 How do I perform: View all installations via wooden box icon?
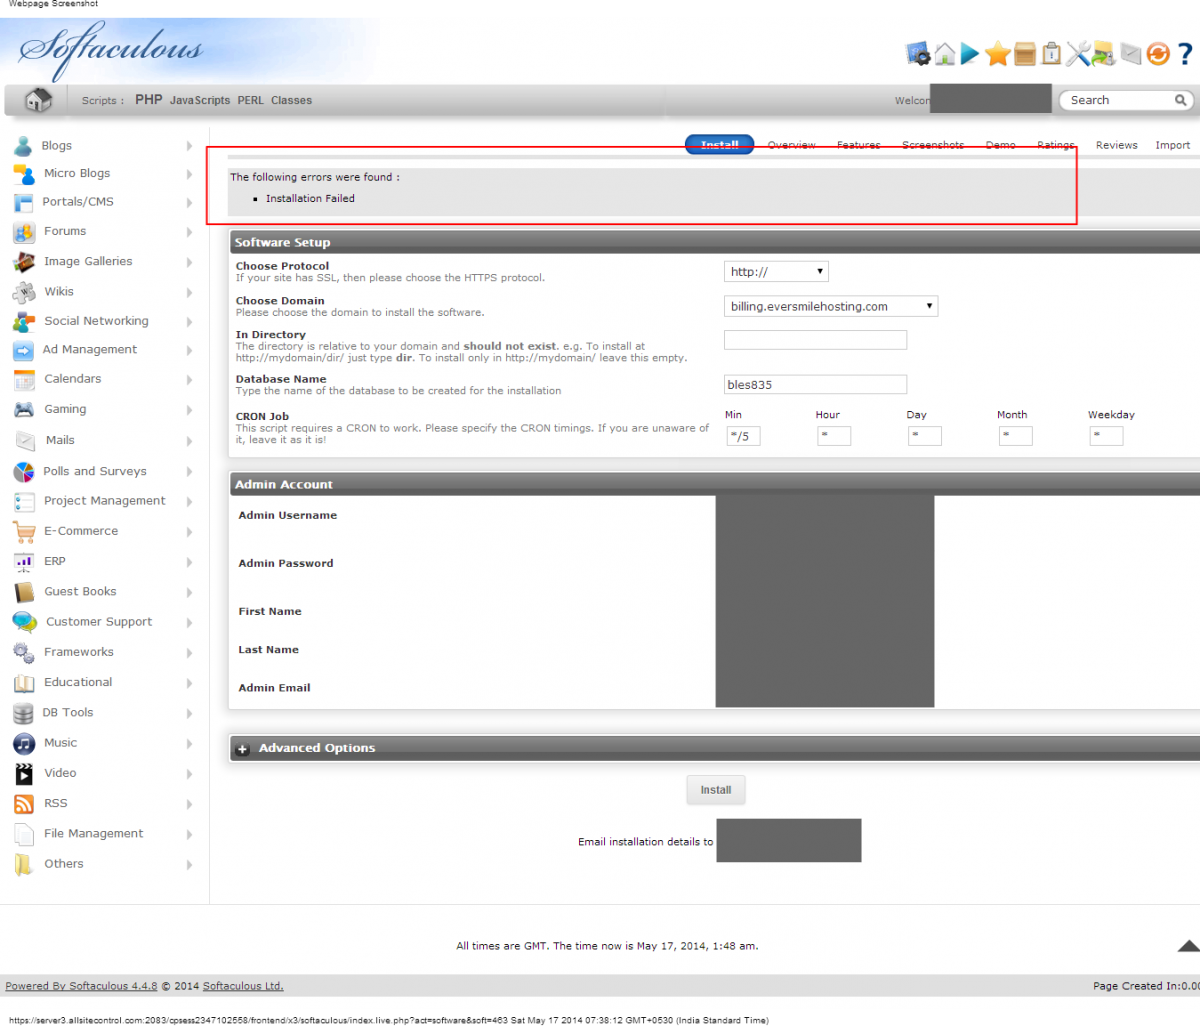(x=1025, y=53)
